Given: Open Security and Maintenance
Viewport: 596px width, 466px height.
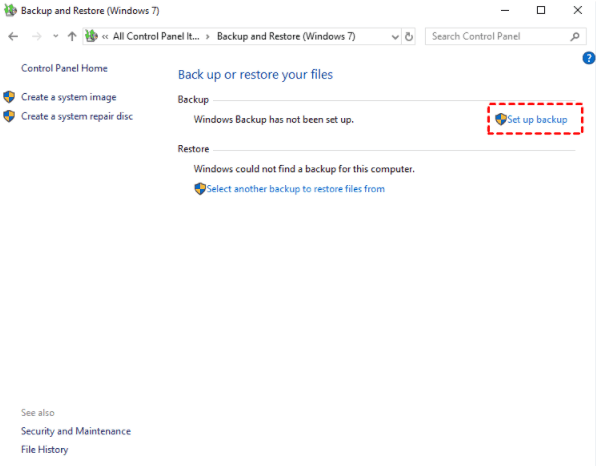Looking at the screenshot, I should pos(76,431).
